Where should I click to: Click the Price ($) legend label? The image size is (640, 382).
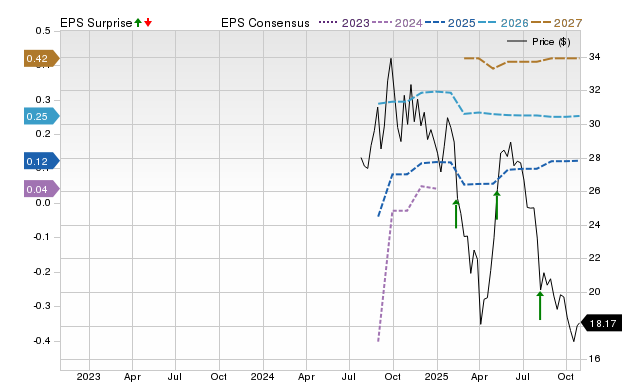coord(551,42)
